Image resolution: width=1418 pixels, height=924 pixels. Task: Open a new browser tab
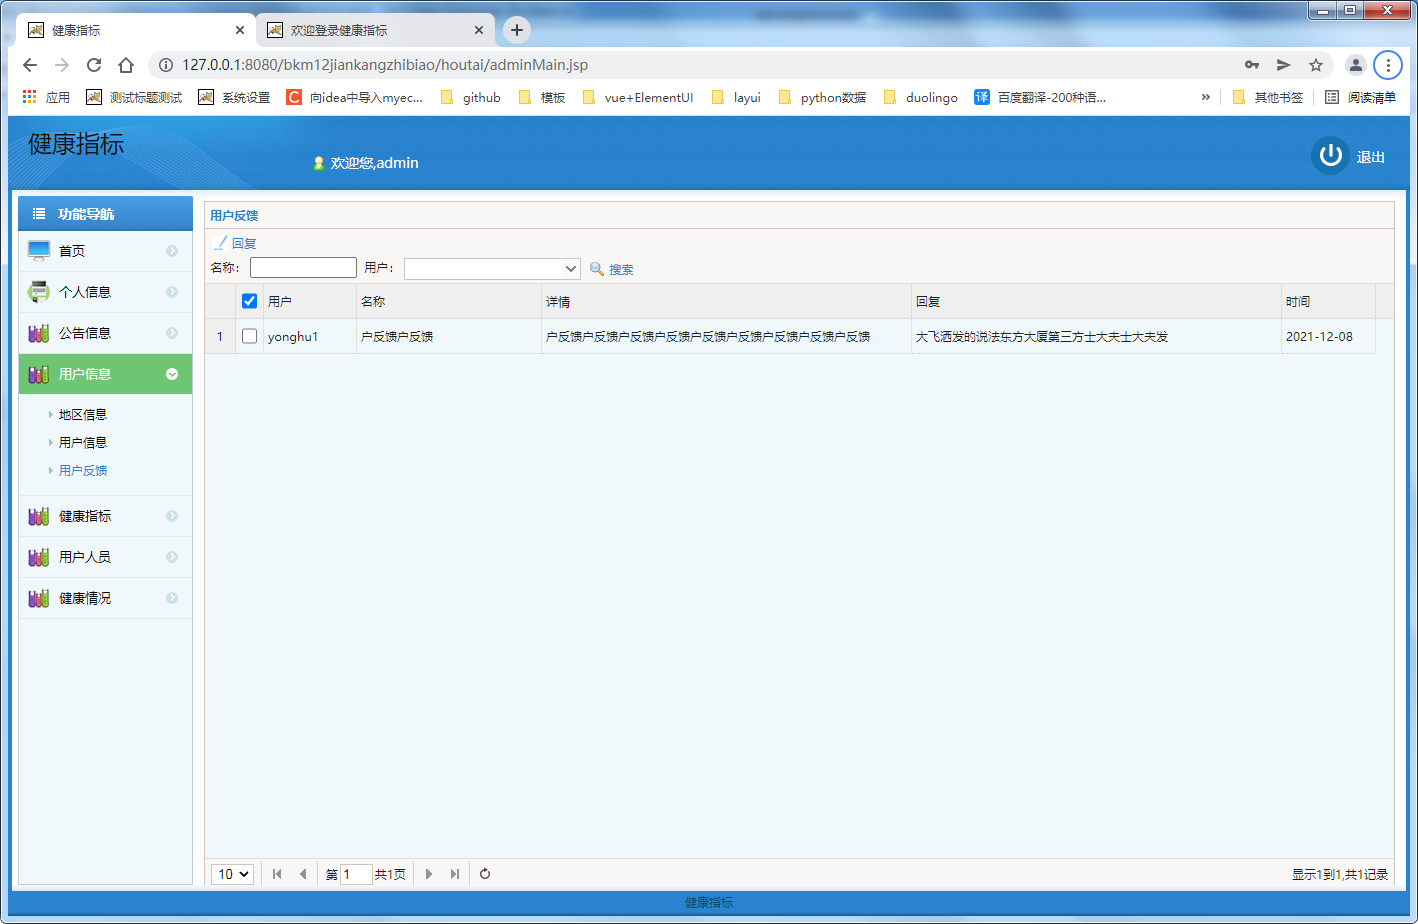(x=516, y=30)
